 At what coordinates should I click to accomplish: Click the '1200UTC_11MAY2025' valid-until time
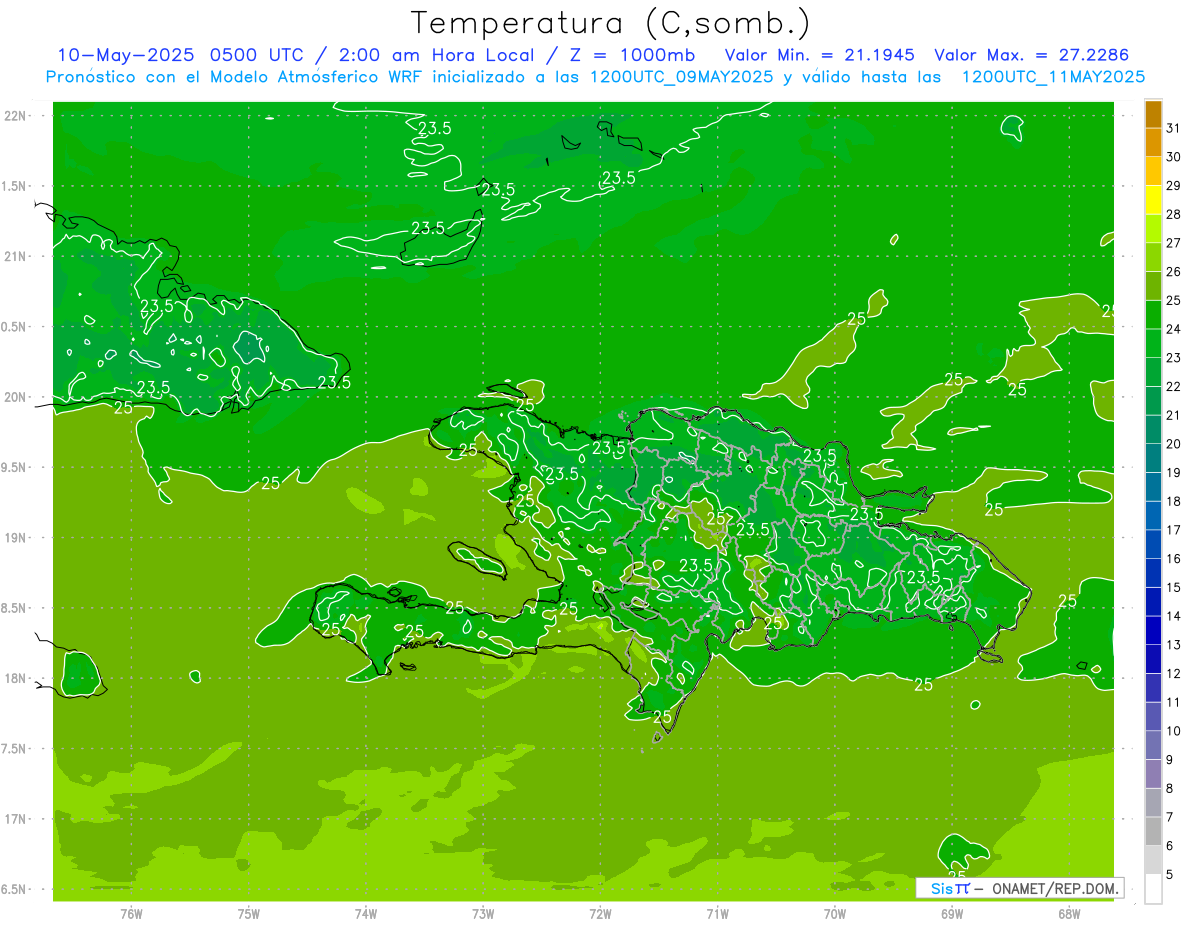1053,76
